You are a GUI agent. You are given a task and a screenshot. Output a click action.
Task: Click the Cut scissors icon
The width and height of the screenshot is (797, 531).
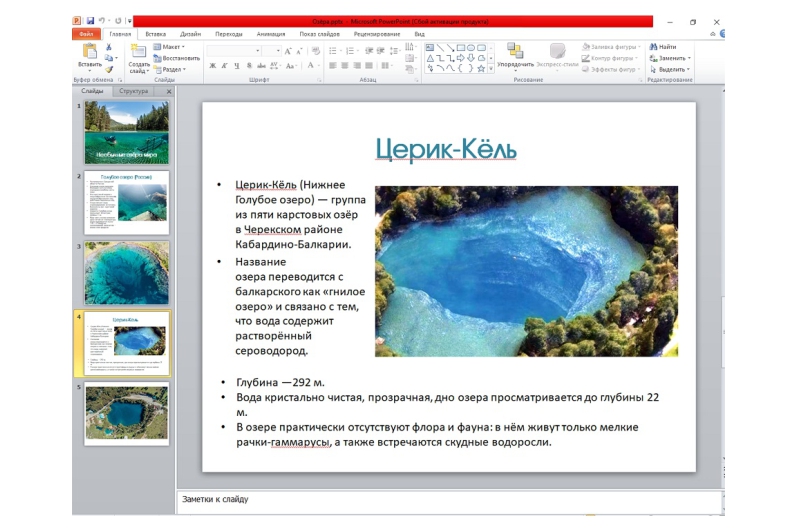108,47
